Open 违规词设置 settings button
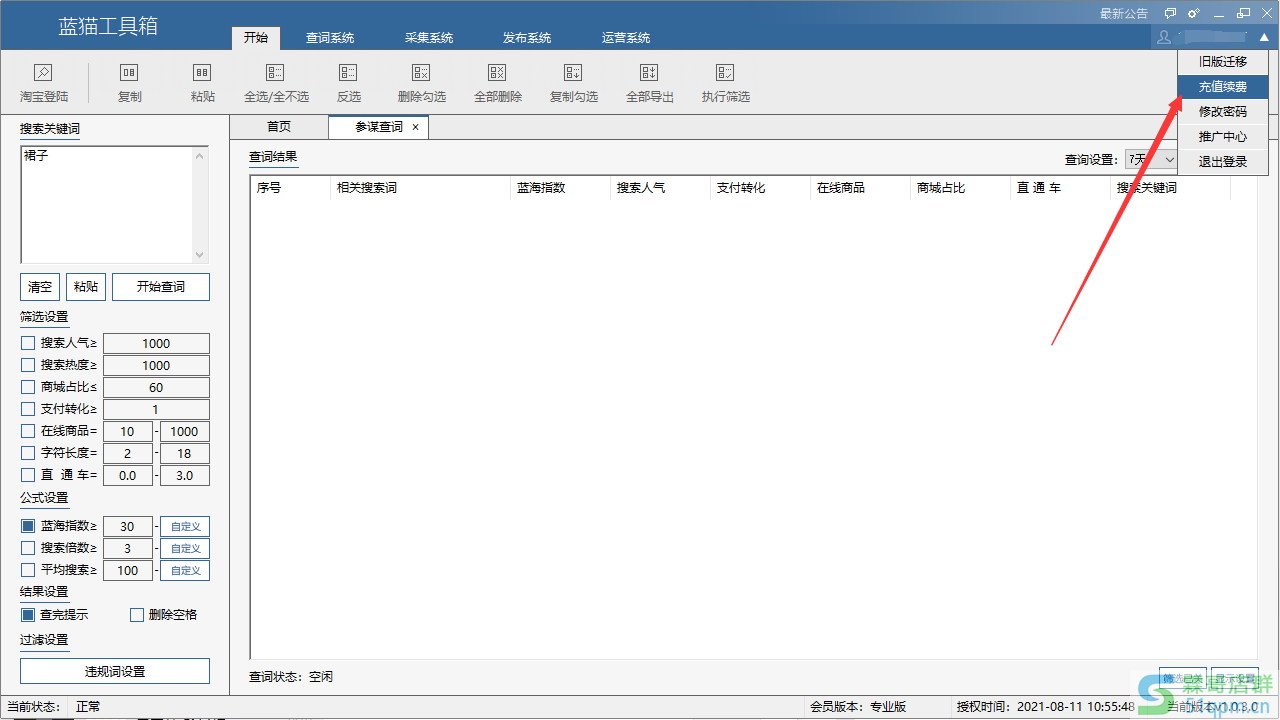Image resolution: width=1280 pixels, height=720 pixels. (x=115, y=671)
